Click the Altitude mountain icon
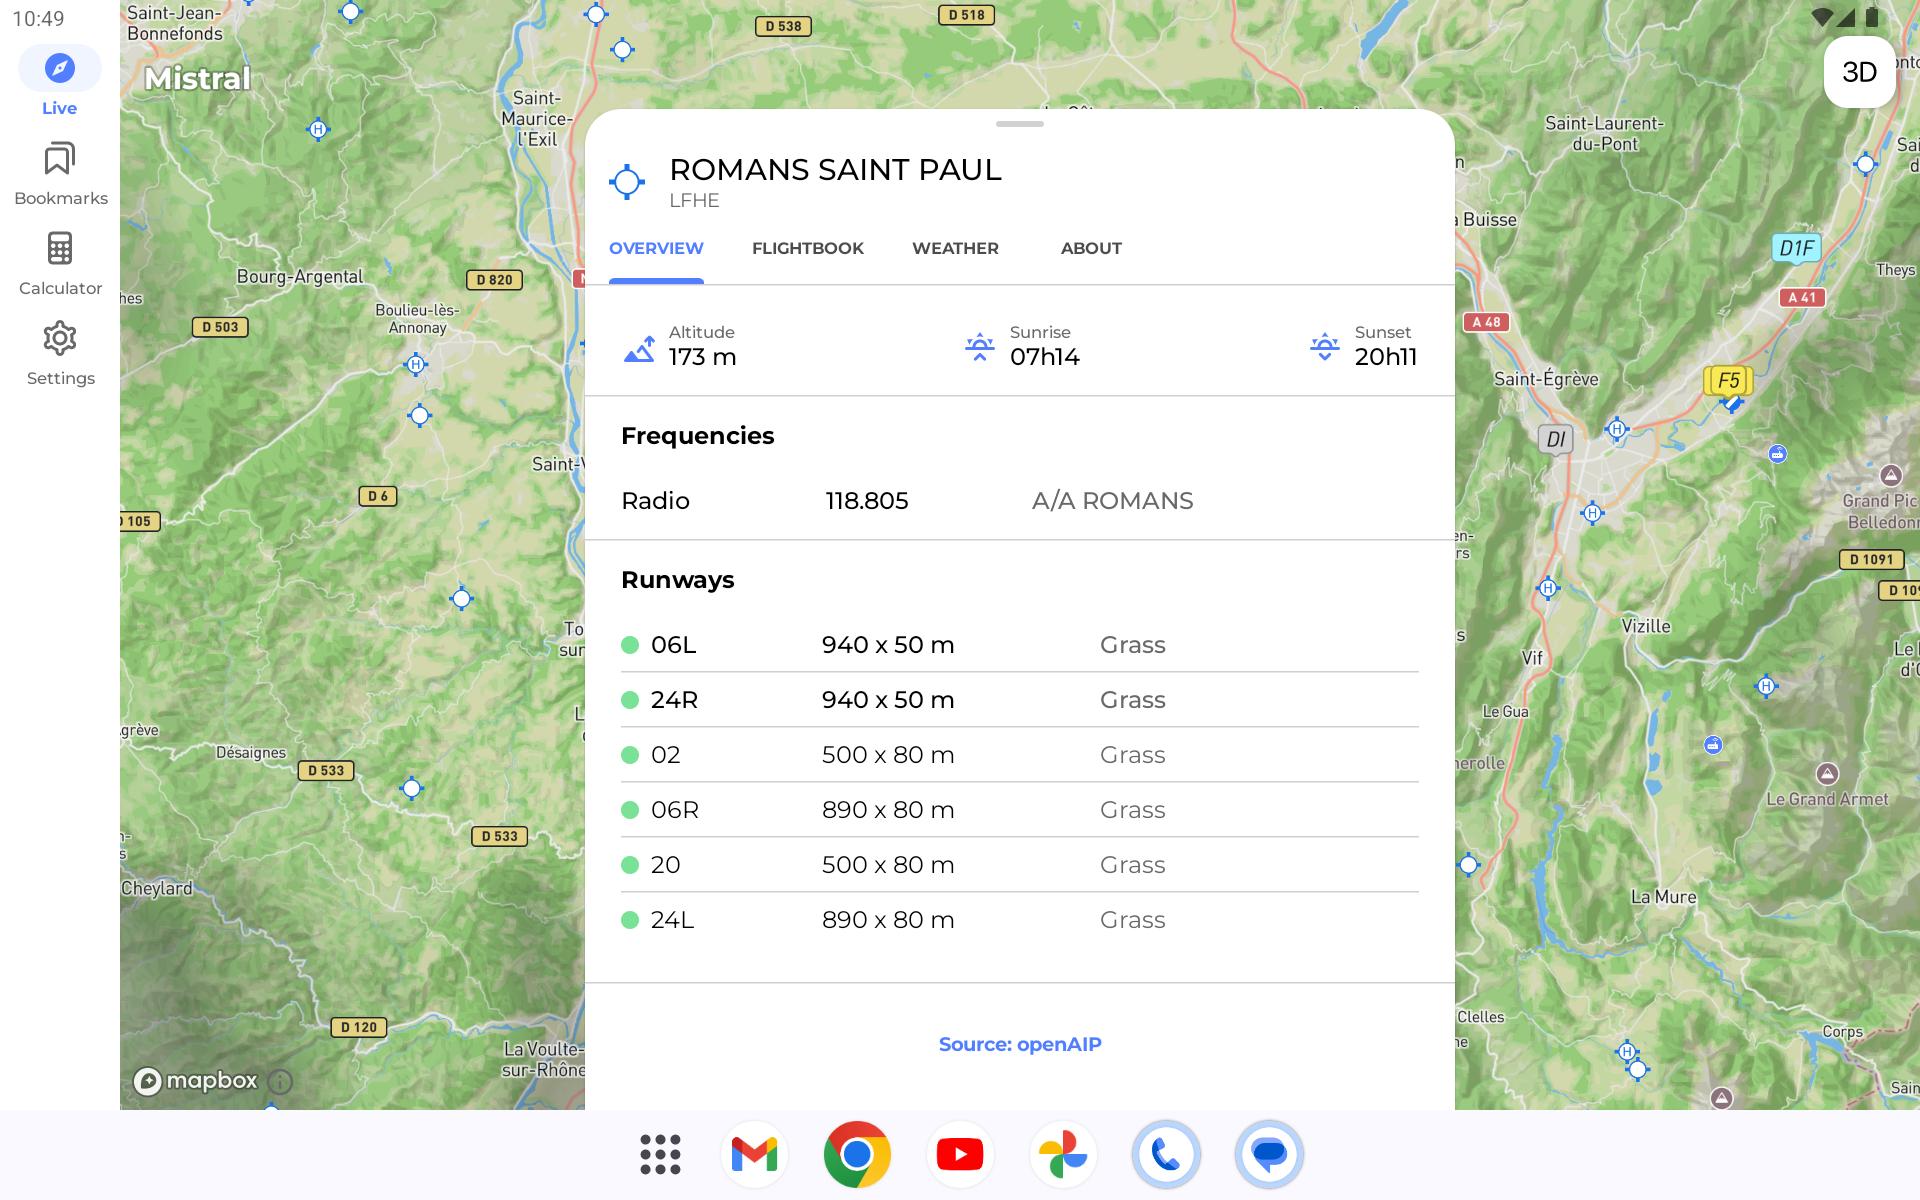 coord(639,348)
